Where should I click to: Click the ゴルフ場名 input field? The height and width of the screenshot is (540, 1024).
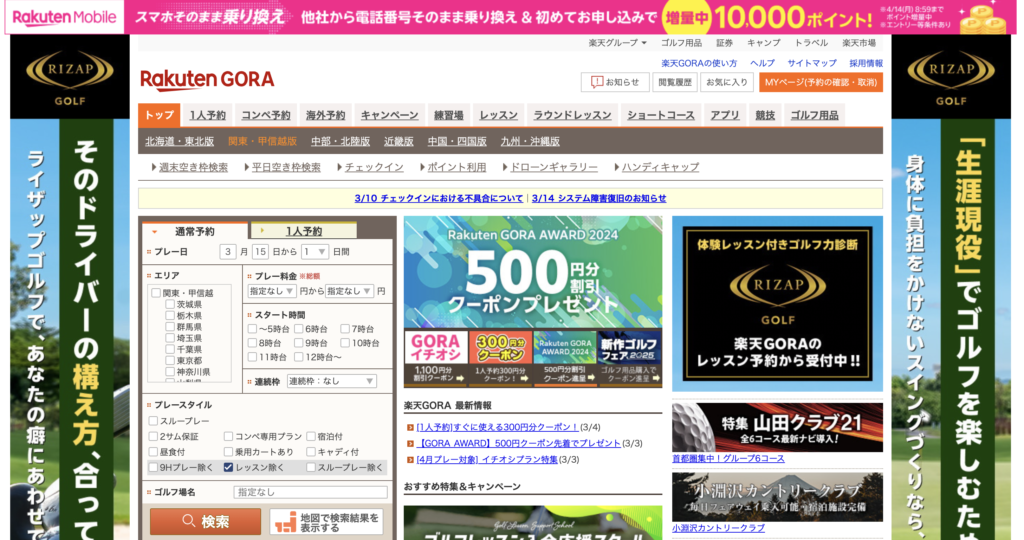point(310,492)
